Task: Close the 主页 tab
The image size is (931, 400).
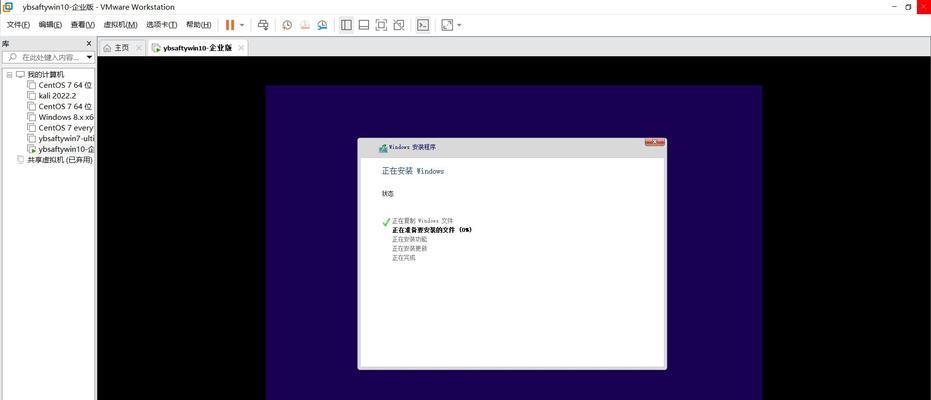Action: [x=139, y=48]
